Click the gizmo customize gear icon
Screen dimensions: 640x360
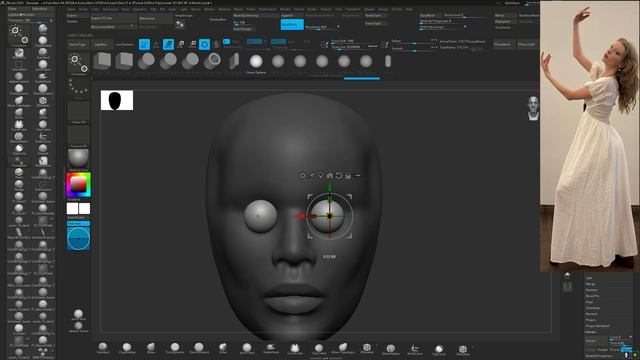pyautogui.click(x=302, y=176)
